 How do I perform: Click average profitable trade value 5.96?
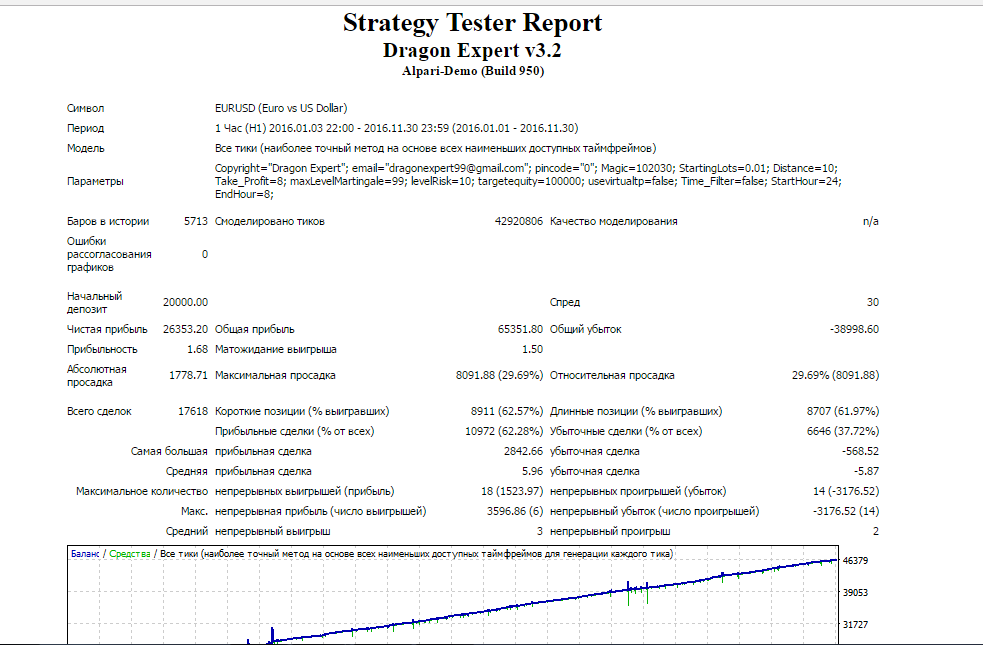(x=532, y=471)
